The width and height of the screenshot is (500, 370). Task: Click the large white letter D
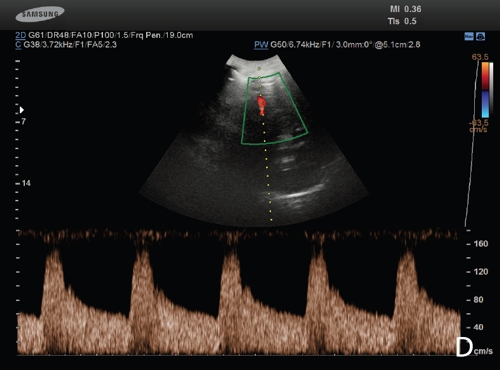pos(464,347)
